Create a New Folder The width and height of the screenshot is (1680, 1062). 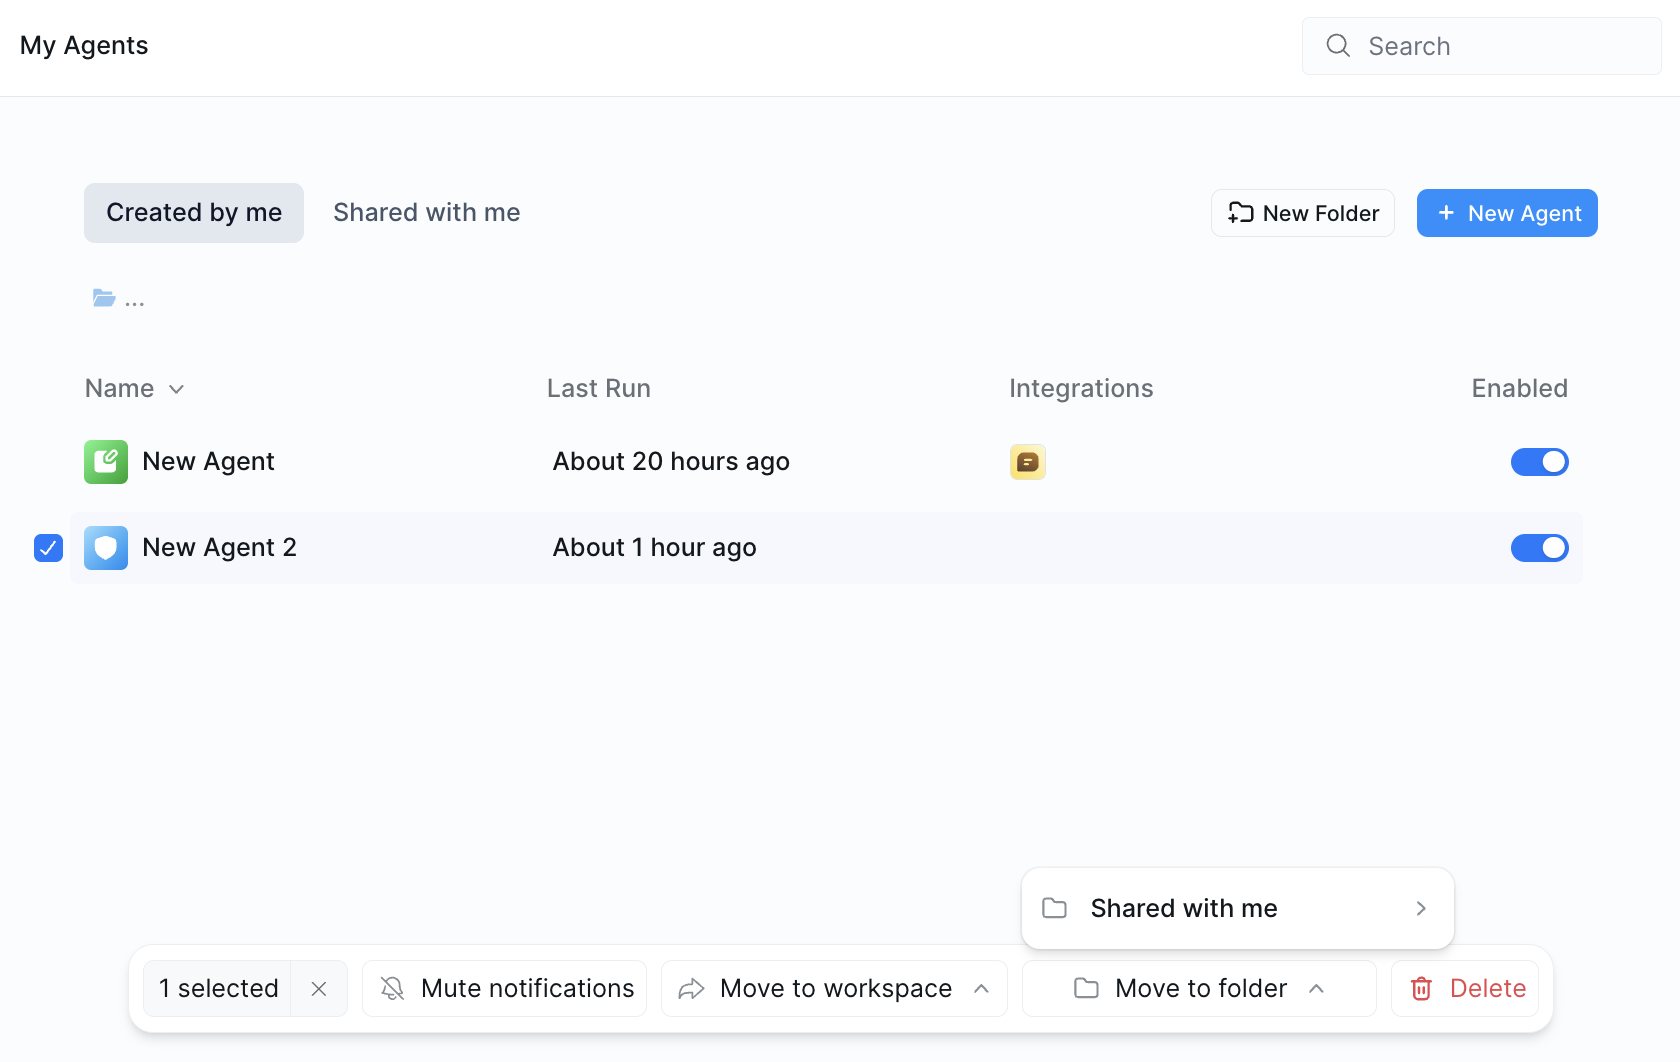click(1302, 212)
